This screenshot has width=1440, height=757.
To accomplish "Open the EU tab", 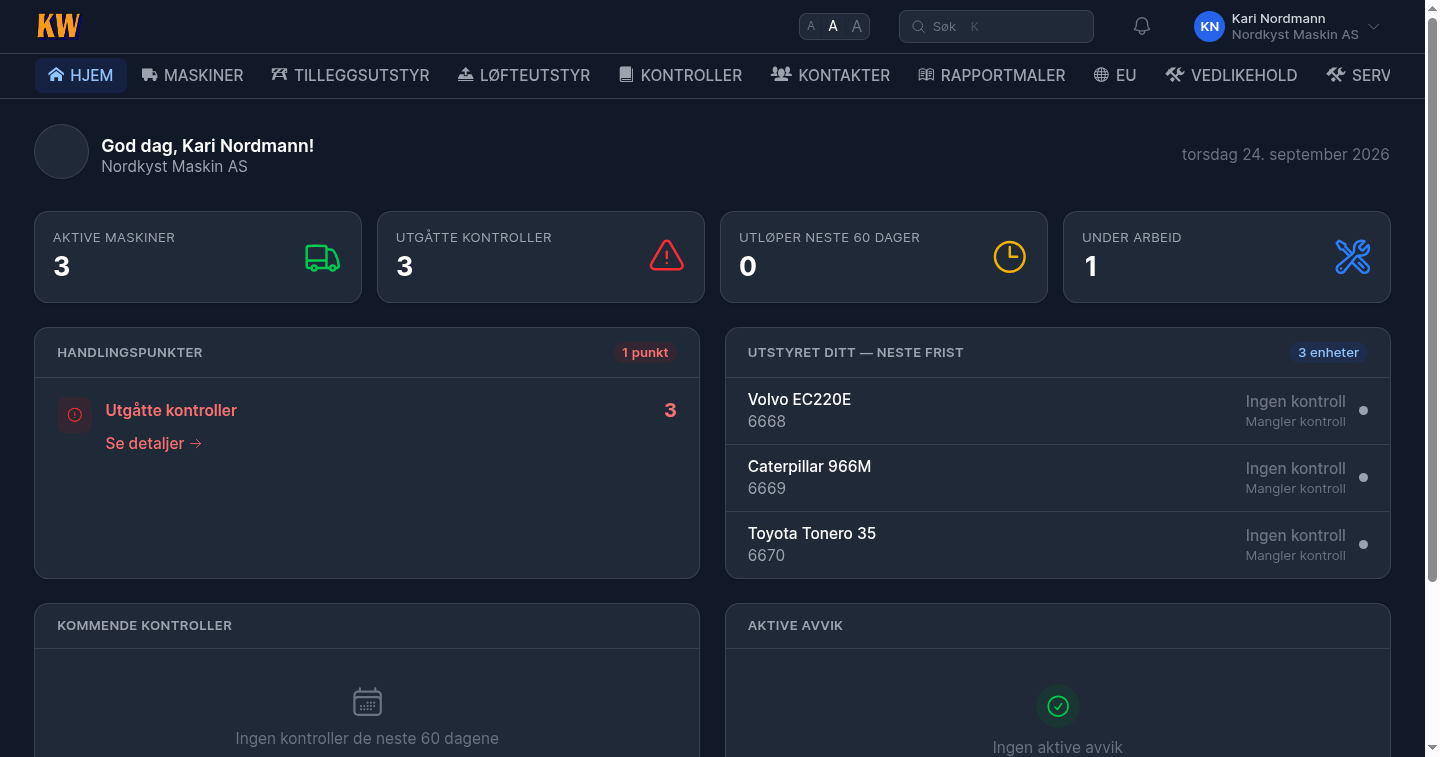I will point(1115,75).
